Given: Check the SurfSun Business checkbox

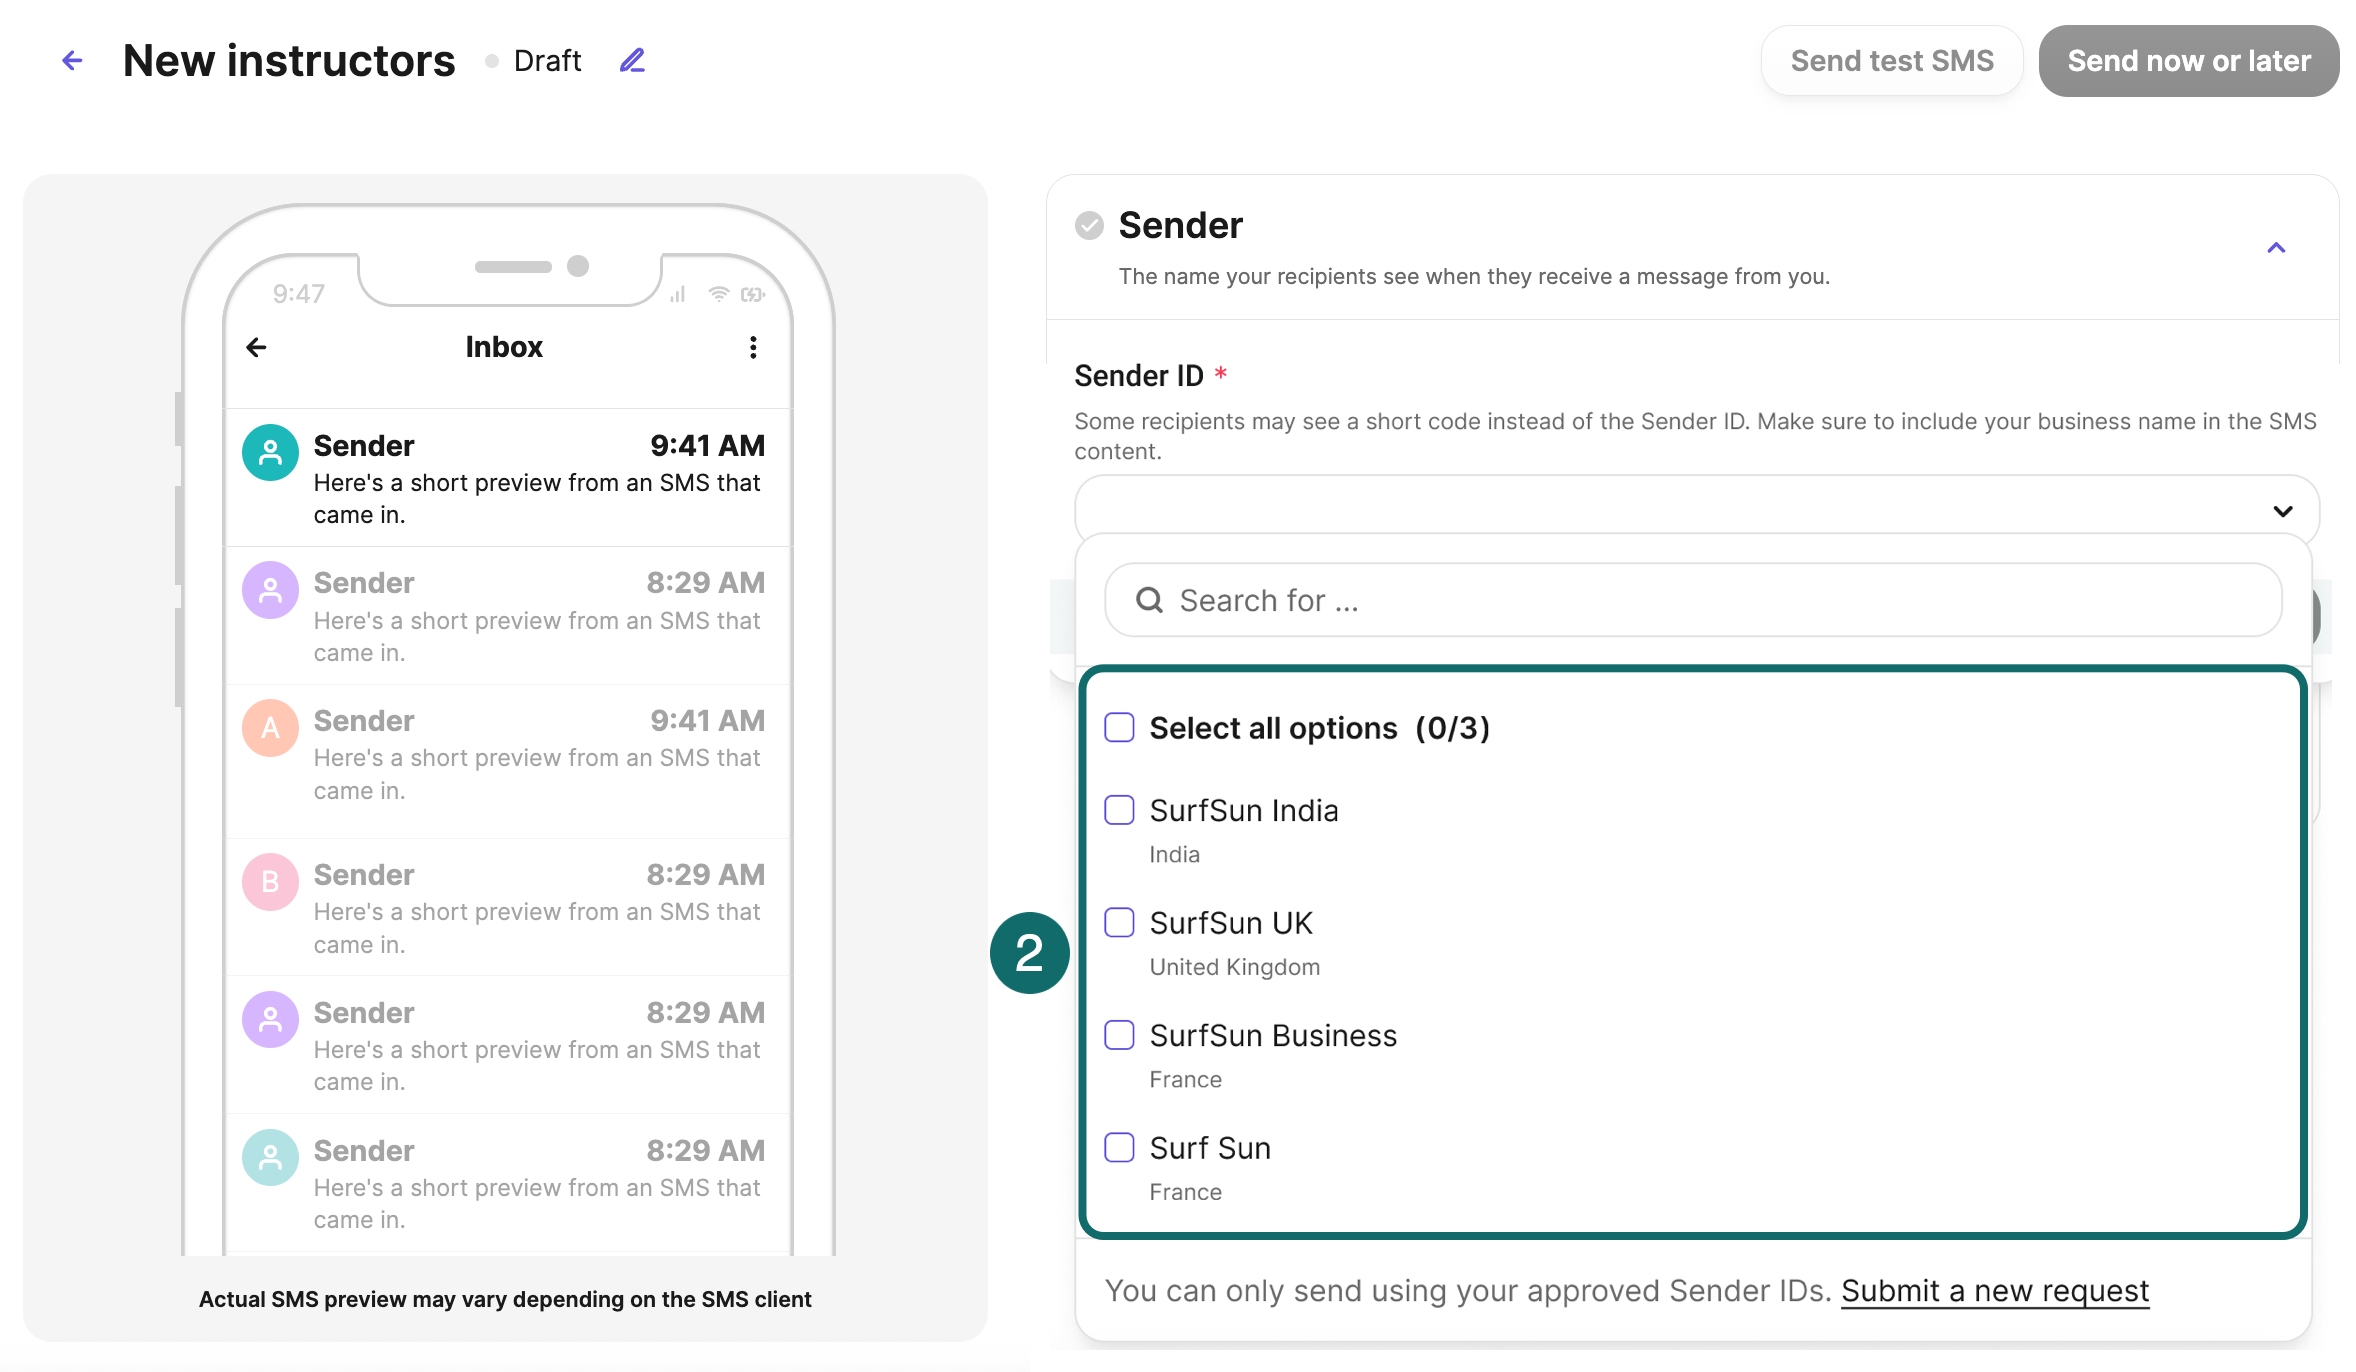Looking at the screenshot, I should click(x=1119, y=1036).
